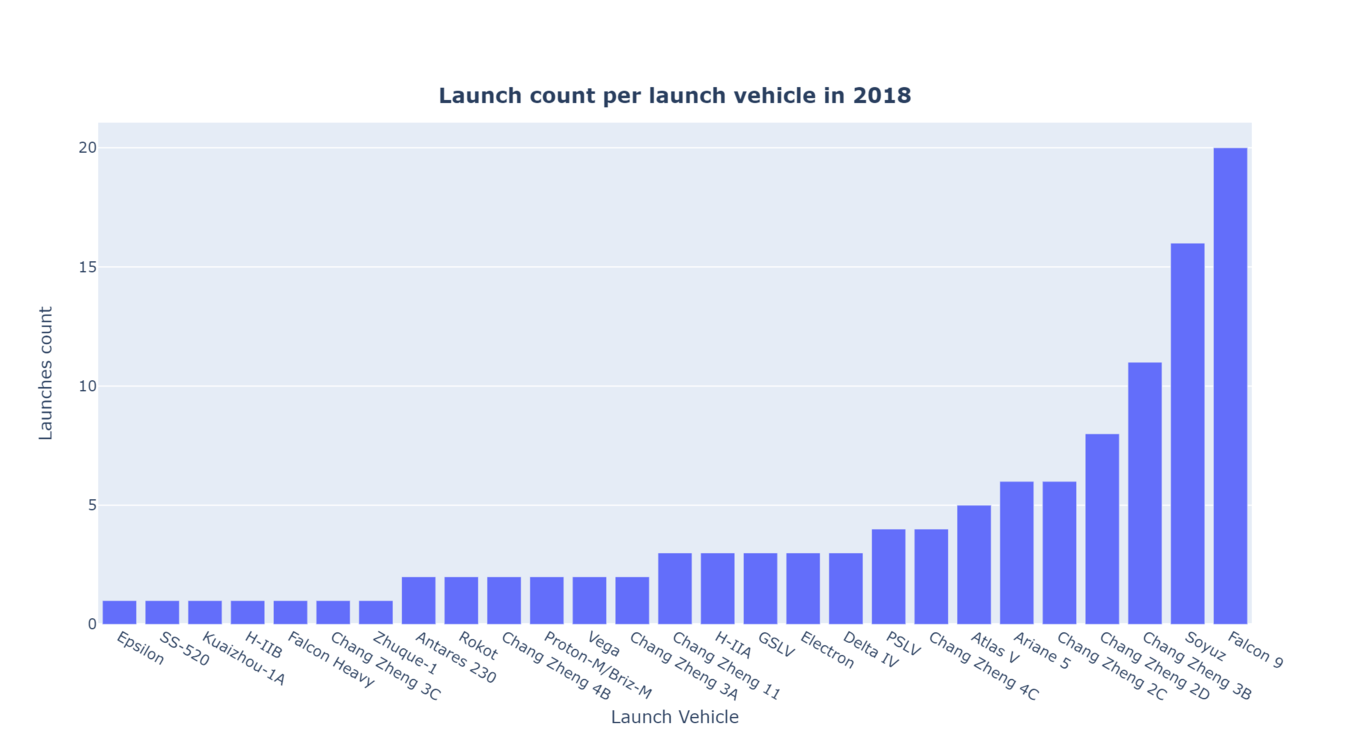Click the Antares 230 bar

click(418, 600)
